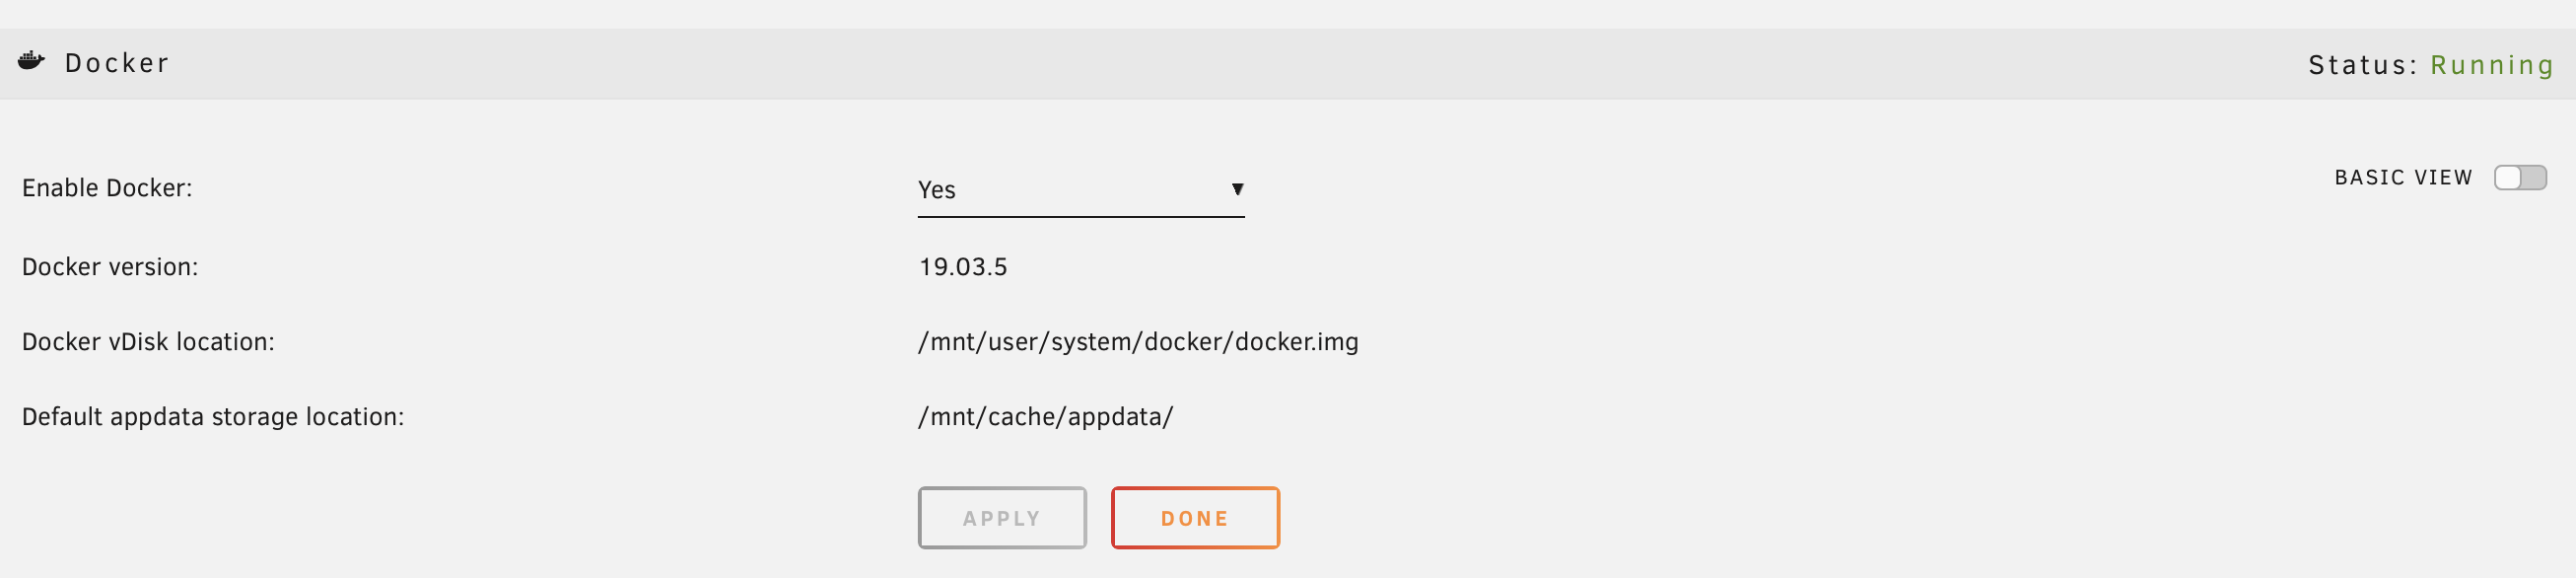2576x578 pixels.
Task: Click the grayed-out APPLY button
Action: (x=1002, y=518)
